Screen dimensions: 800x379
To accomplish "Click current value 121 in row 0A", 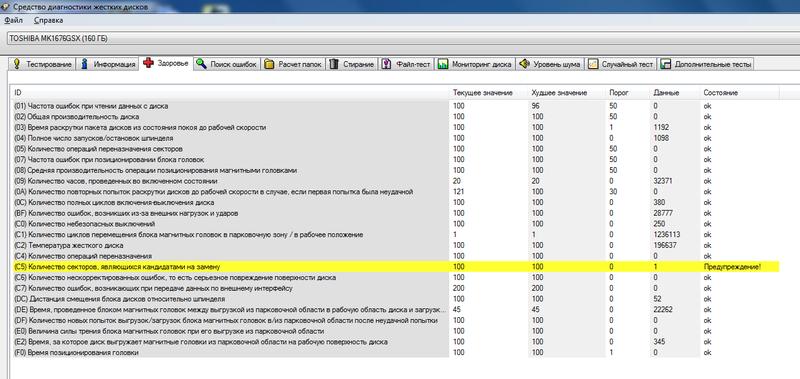I will point(458,192).
